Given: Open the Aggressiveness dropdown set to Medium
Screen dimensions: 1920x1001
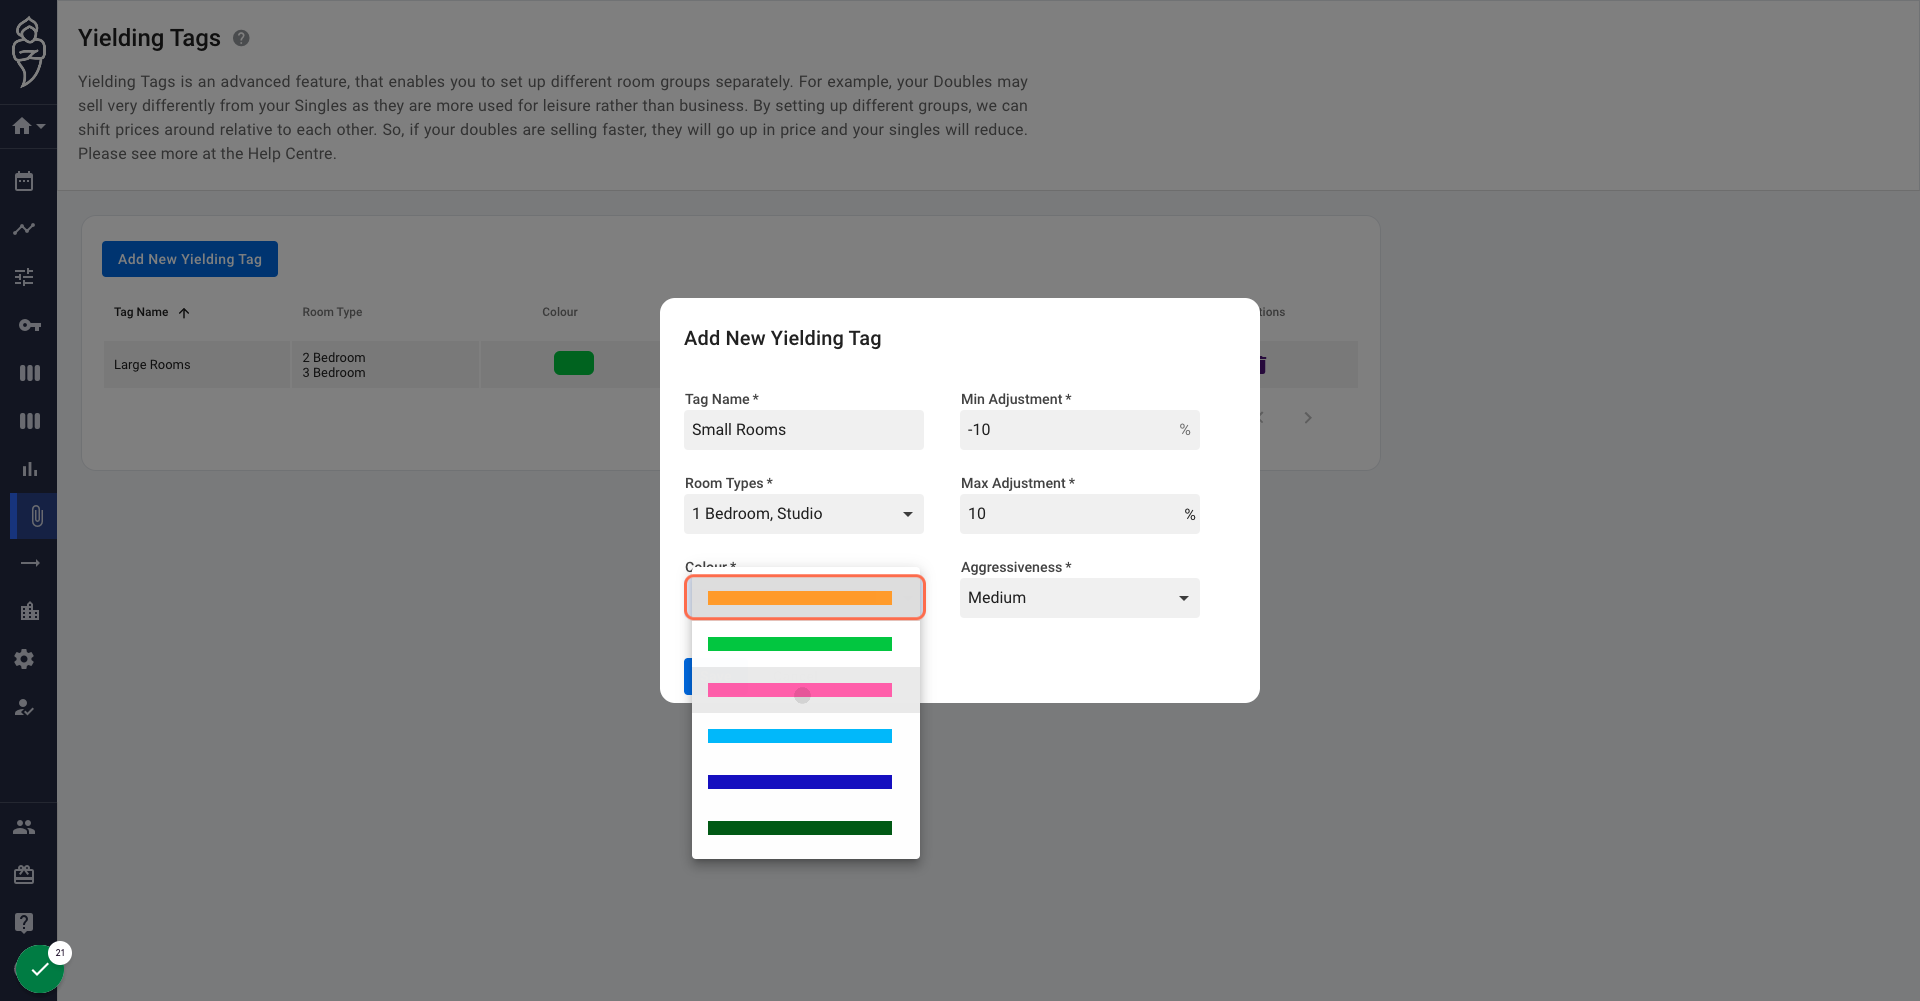Looking at the screenshot, I should tap(1080, 598).
